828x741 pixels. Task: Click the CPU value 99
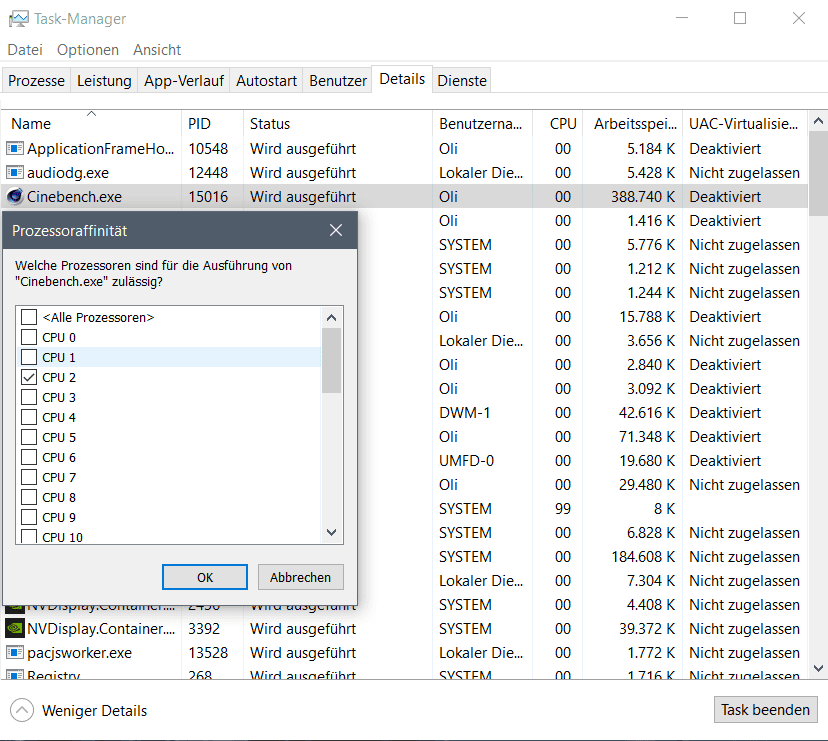[563, 509]
